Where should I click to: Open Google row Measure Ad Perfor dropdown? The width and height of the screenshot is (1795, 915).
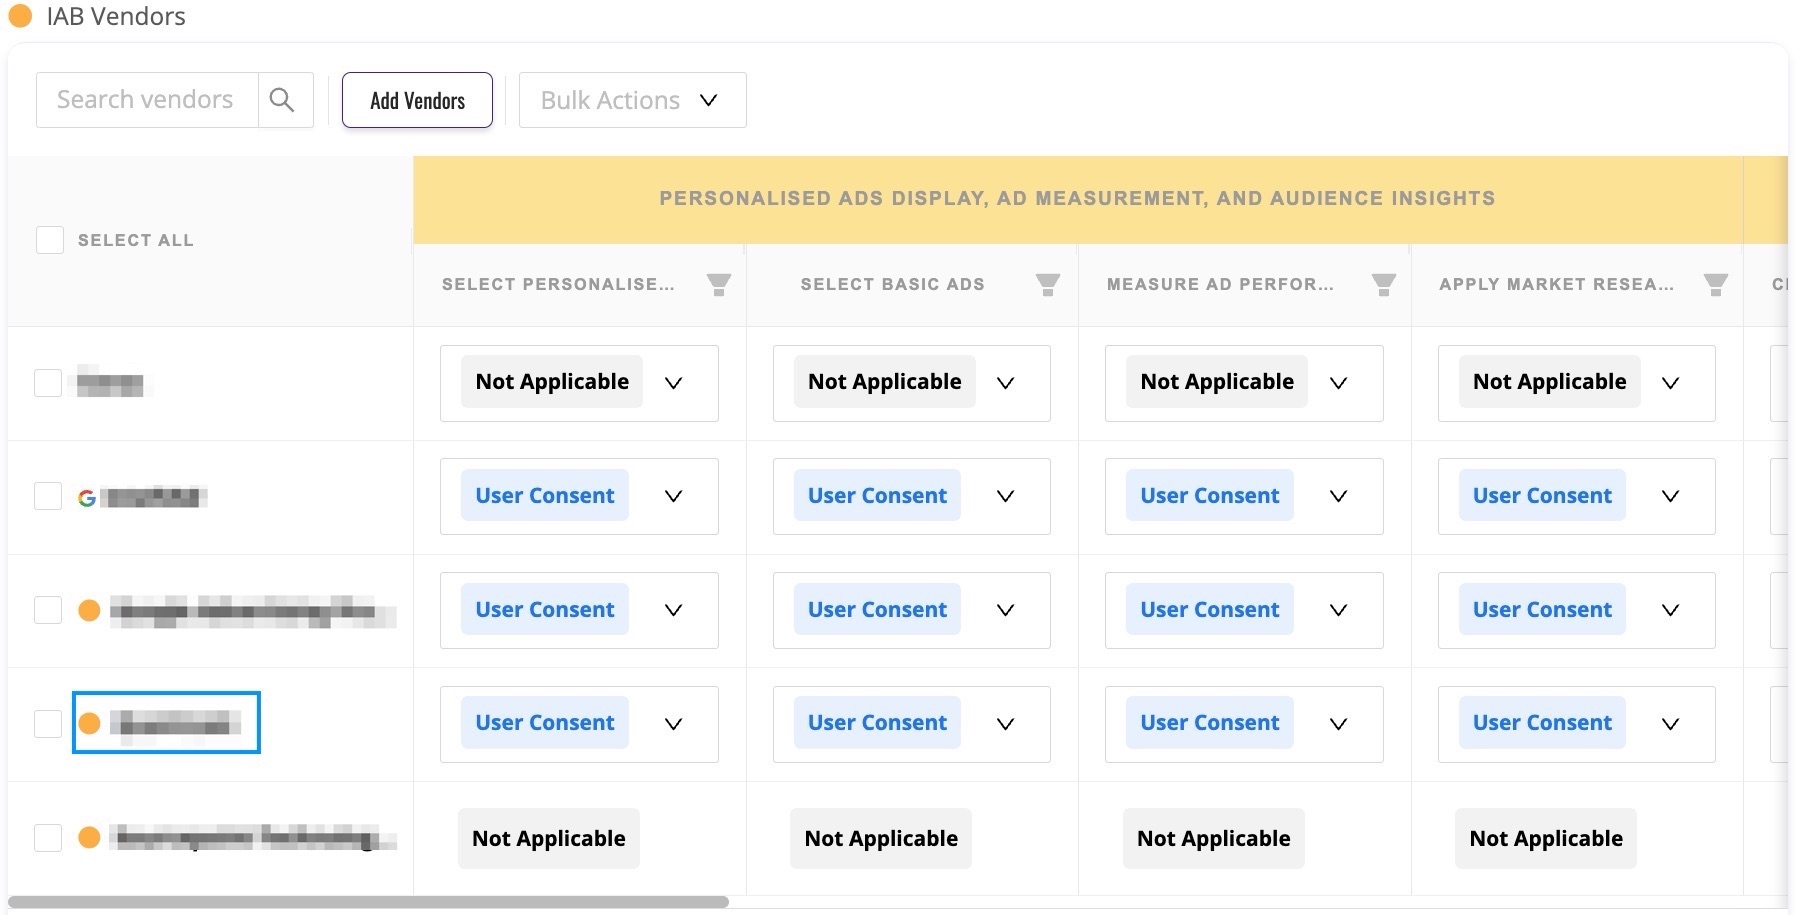tap(1244, 496)
